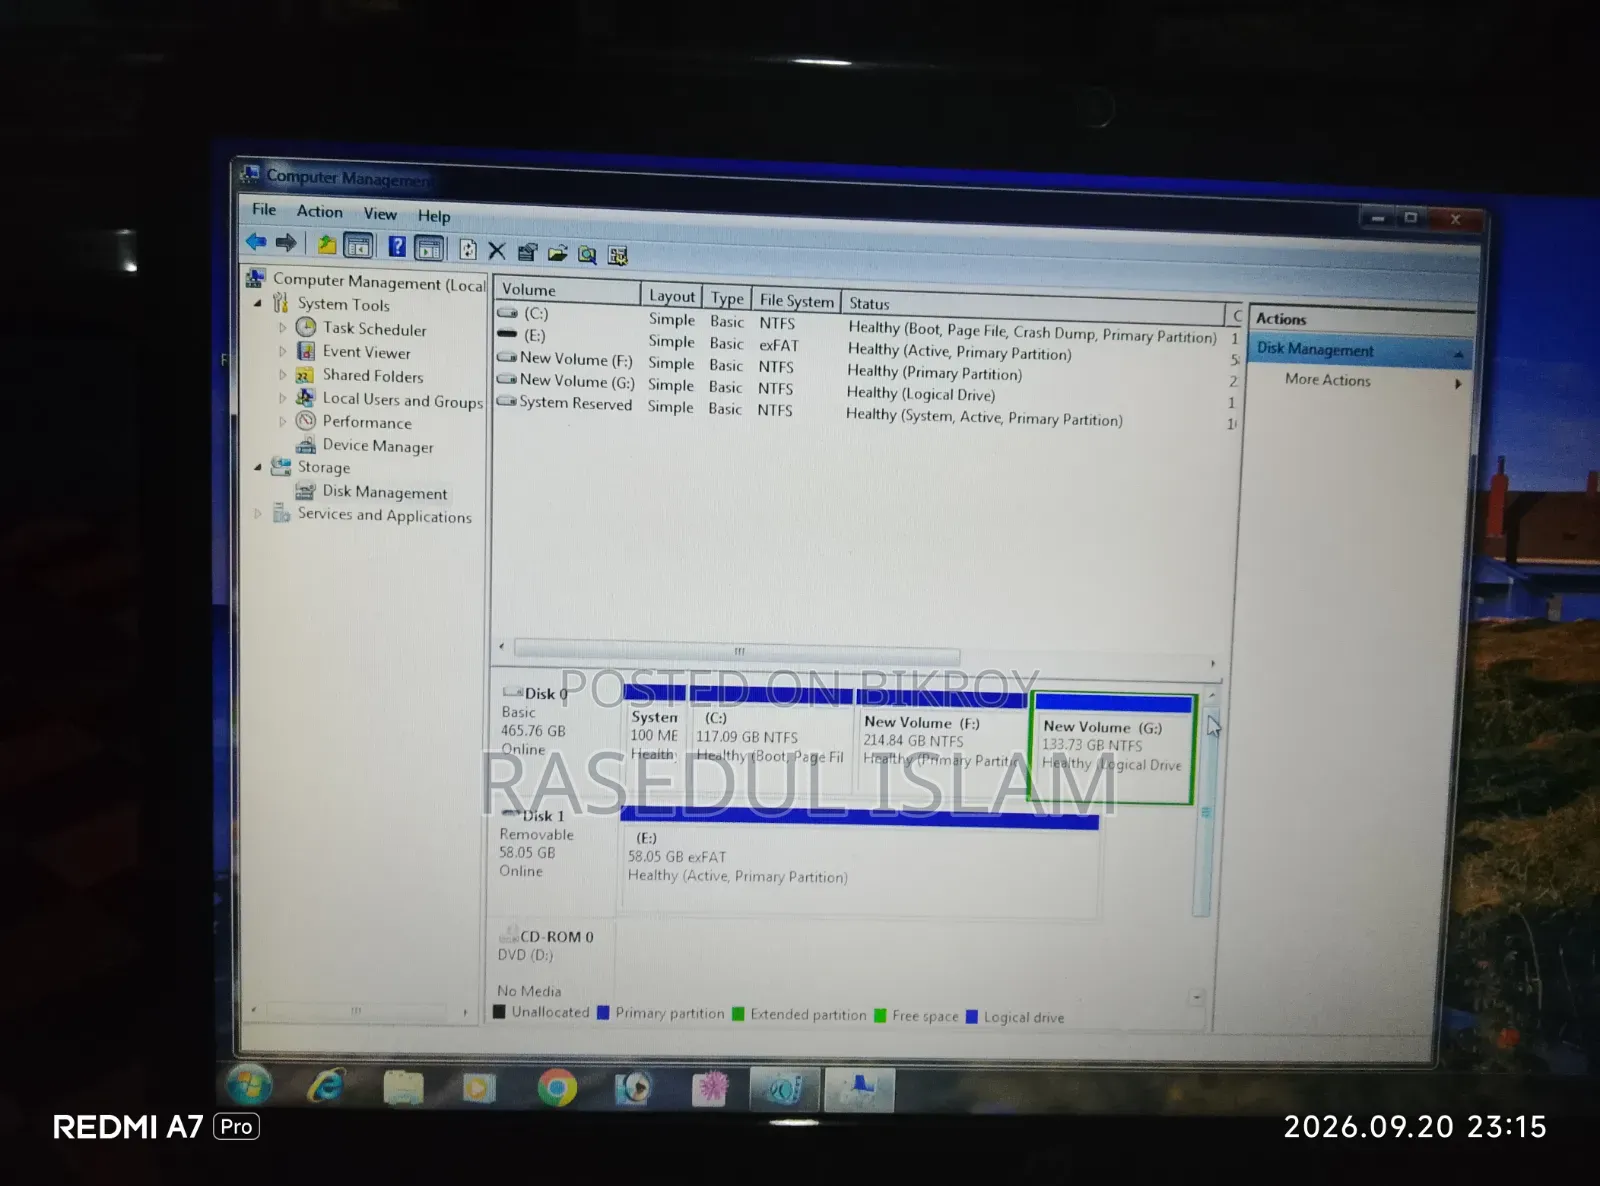Launch Internet Explorer from the taskbar

coord(326,1086)
